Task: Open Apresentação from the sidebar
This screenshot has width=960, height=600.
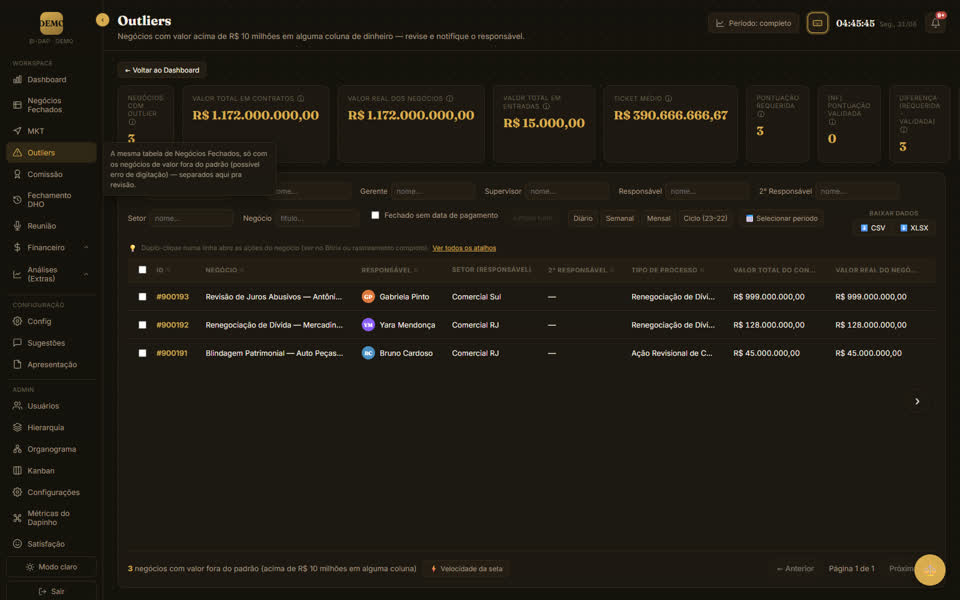Action: point(52,364)
